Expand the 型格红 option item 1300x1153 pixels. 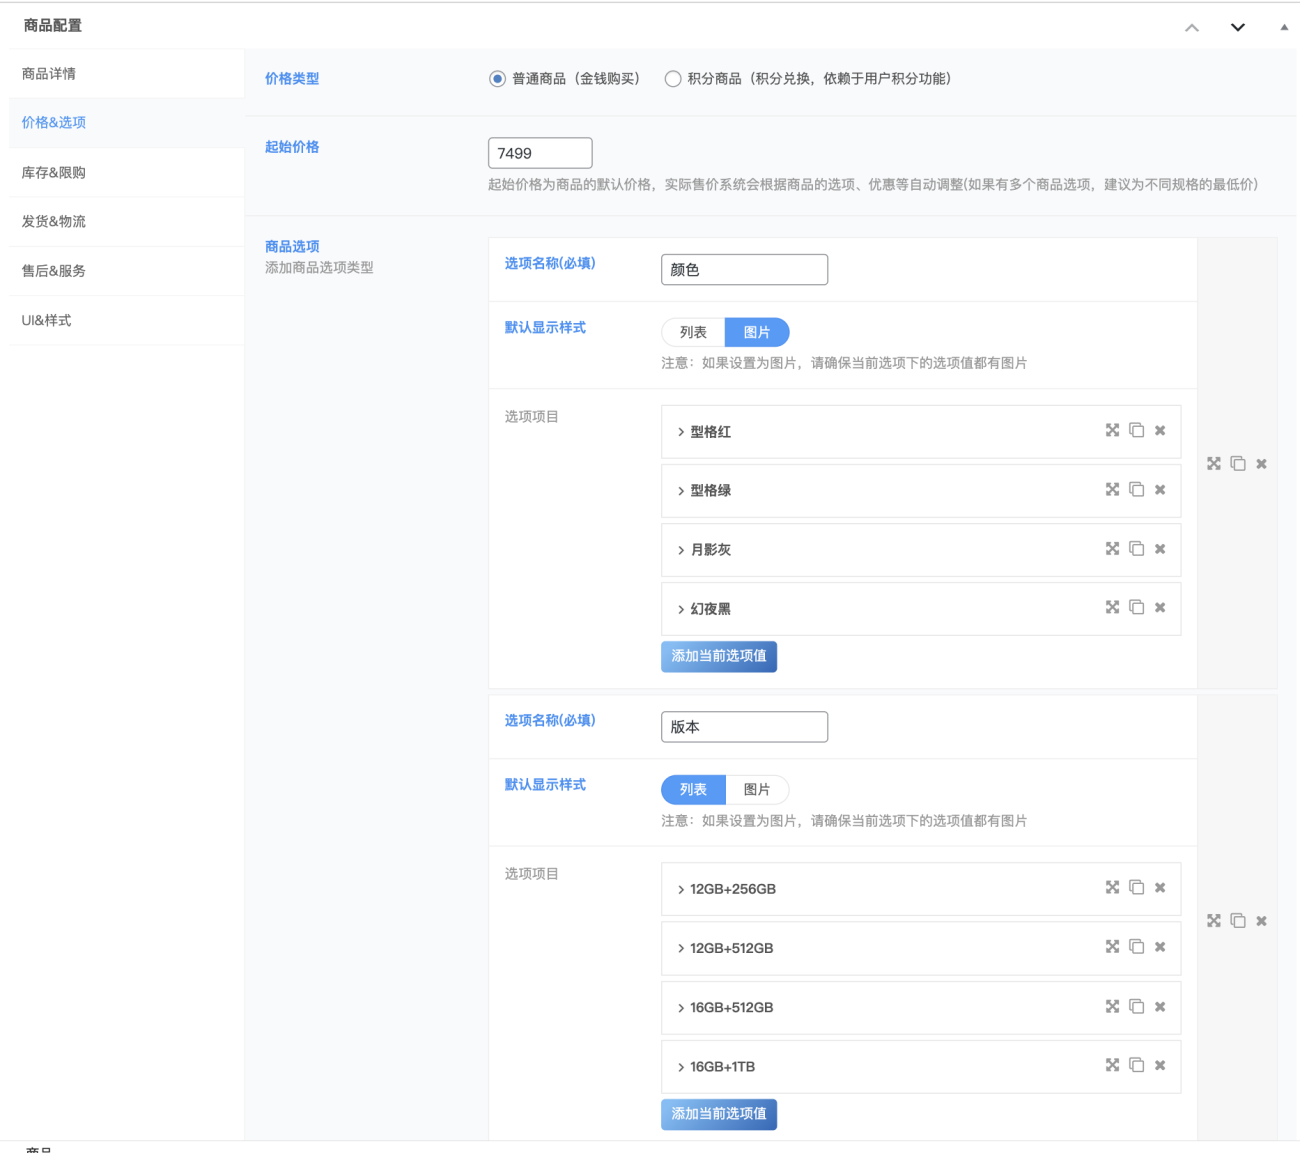682,432
